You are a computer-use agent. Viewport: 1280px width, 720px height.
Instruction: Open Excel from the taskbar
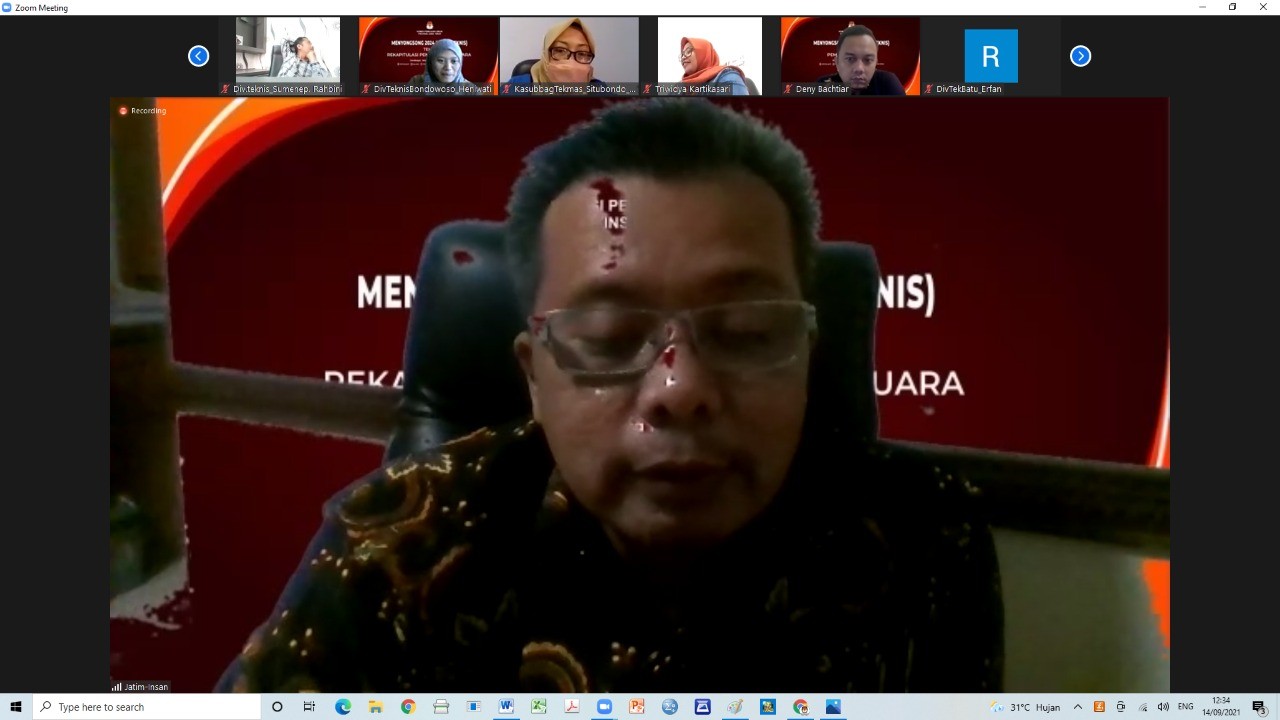538,707
